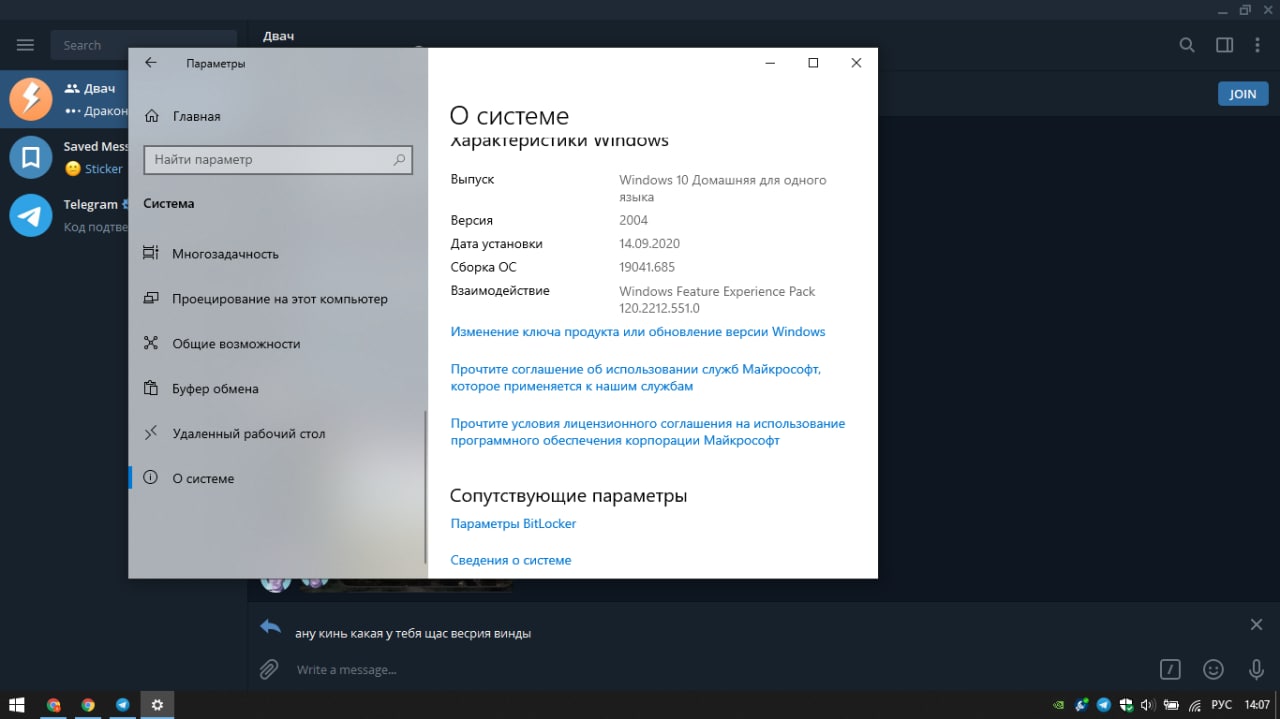This screenshot has width=1280, height=719.
Task: Open the Telegram hamburger menu
Action: (x=26, y=45)
